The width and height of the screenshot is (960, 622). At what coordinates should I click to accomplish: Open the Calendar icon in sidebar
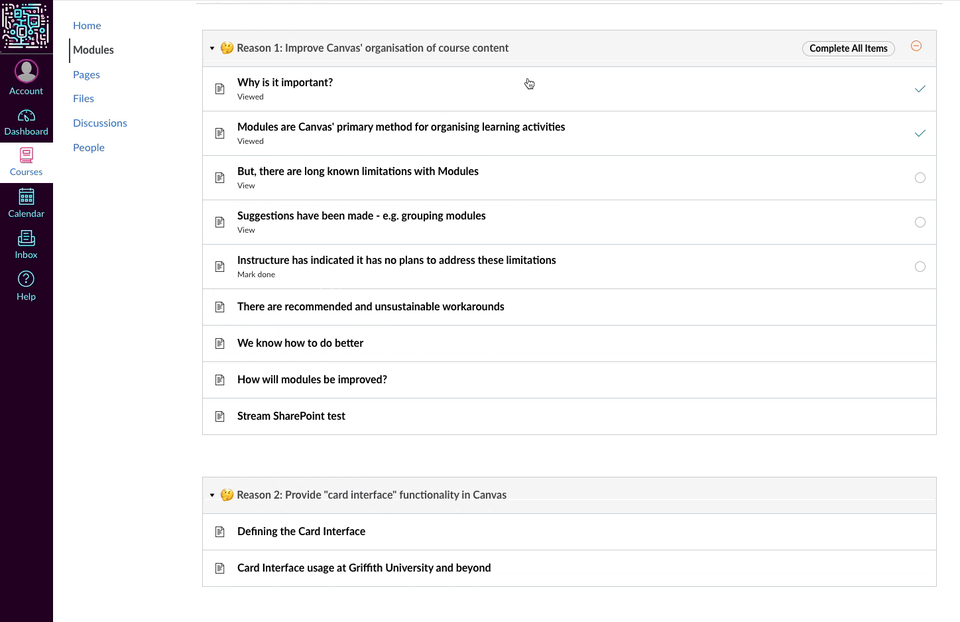[26, 197]
